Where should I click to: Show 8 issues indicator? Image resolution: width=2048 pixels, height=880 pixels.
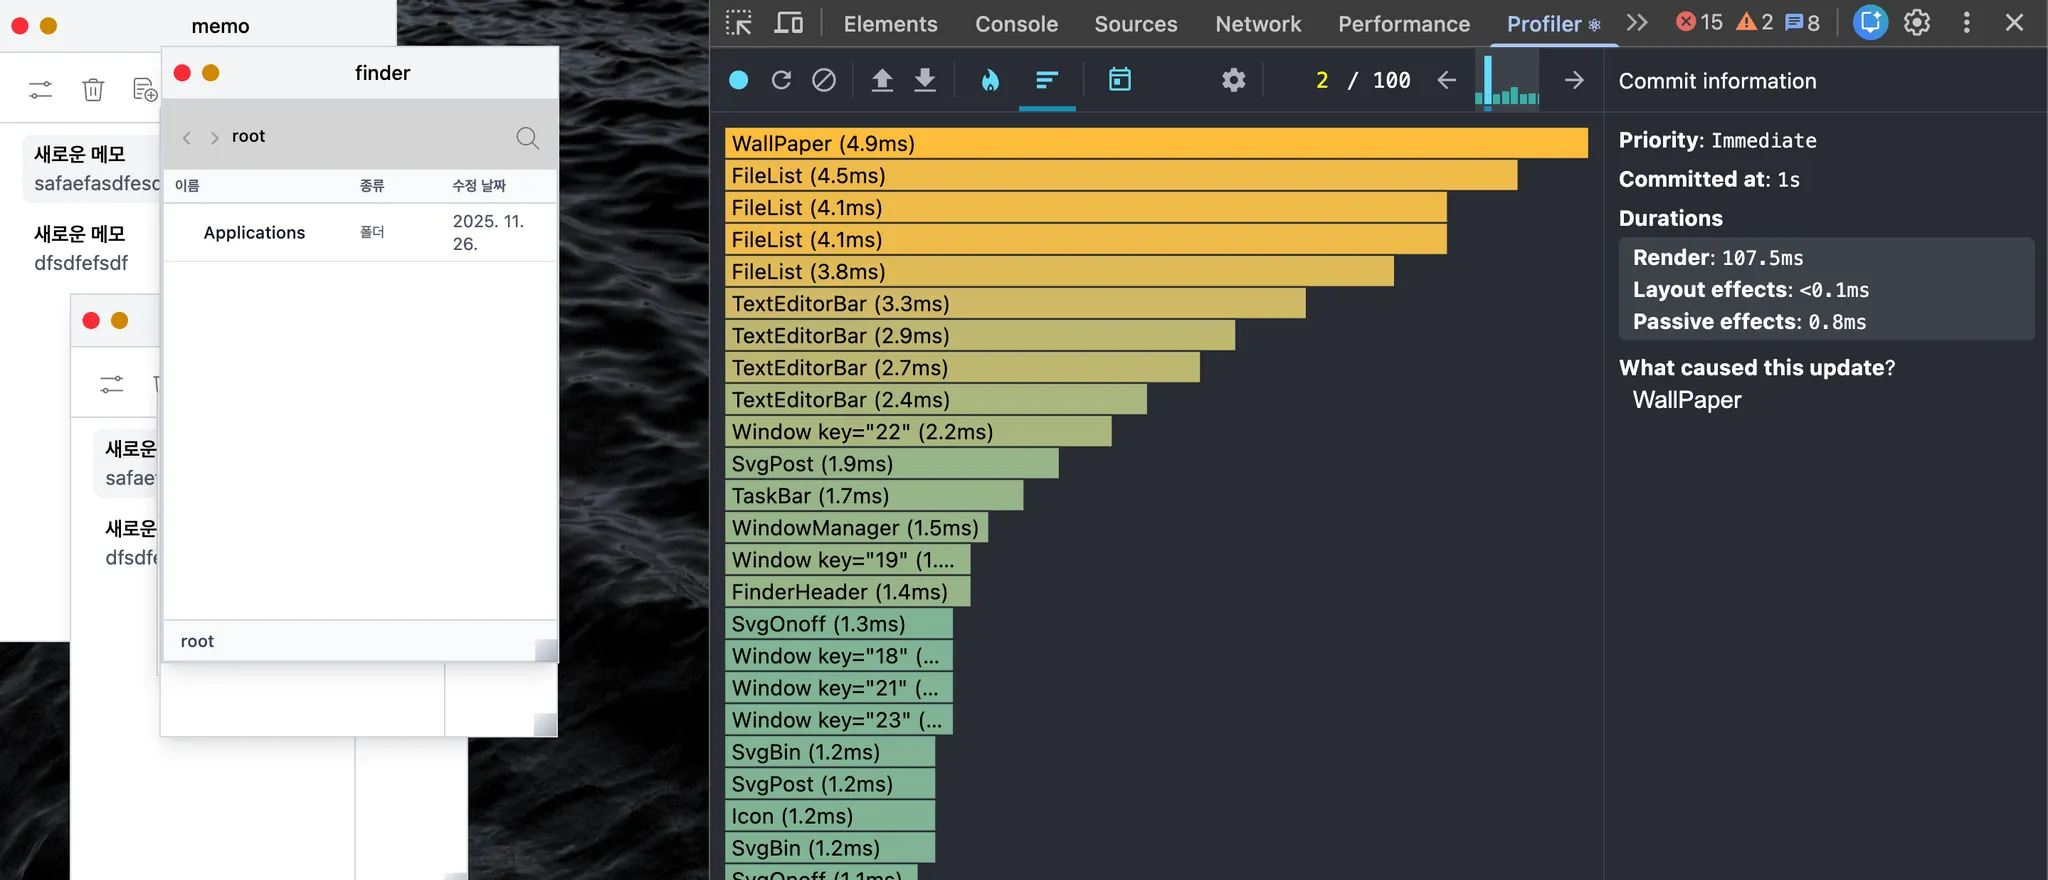pyautogui.click(x=1802, y=23)
